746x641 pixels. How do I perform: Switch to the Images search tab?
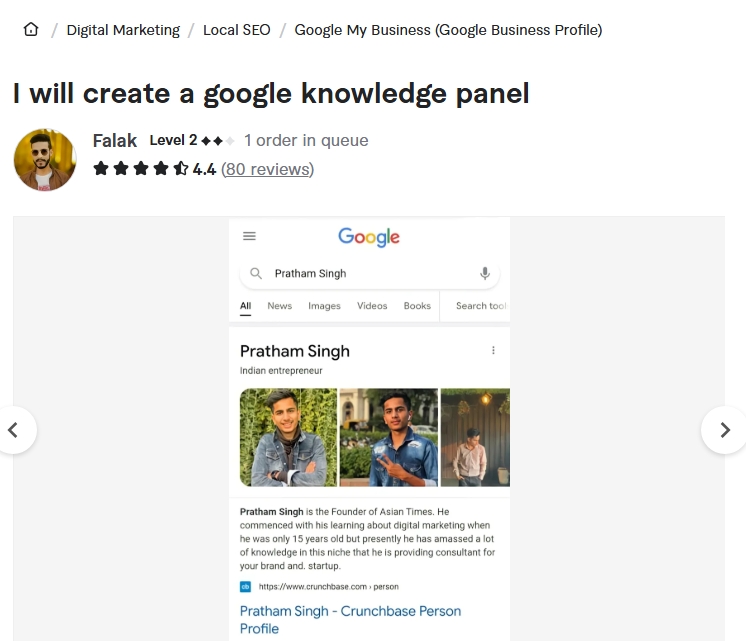[x=324, y=306]
